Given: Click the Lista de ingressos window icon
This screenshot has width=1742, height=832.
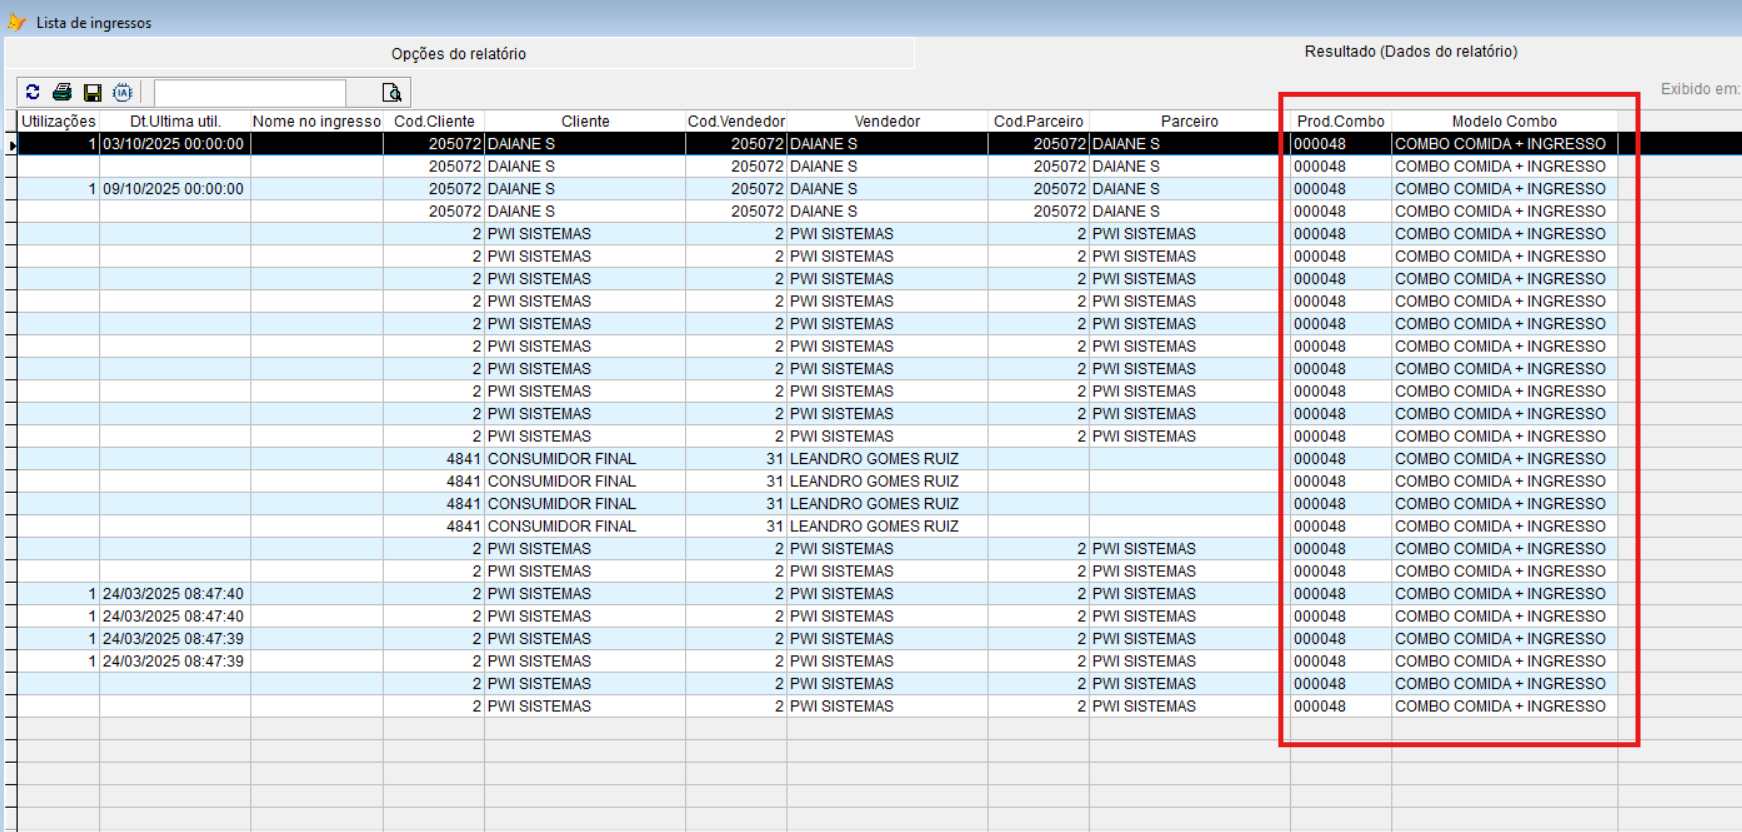Looking at the screenshot, I should pyautogui.click(x=17, y=22).
